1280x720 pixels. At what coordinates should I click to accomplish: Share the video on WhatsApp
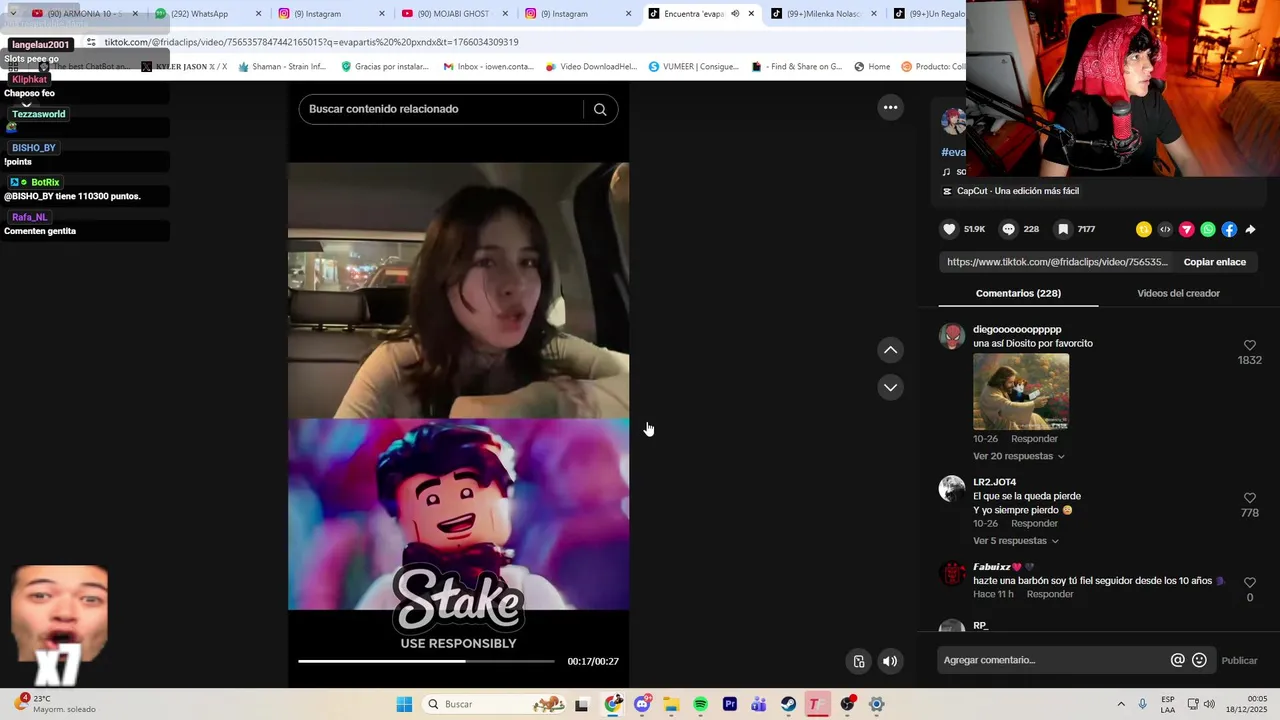(1208, 229)
